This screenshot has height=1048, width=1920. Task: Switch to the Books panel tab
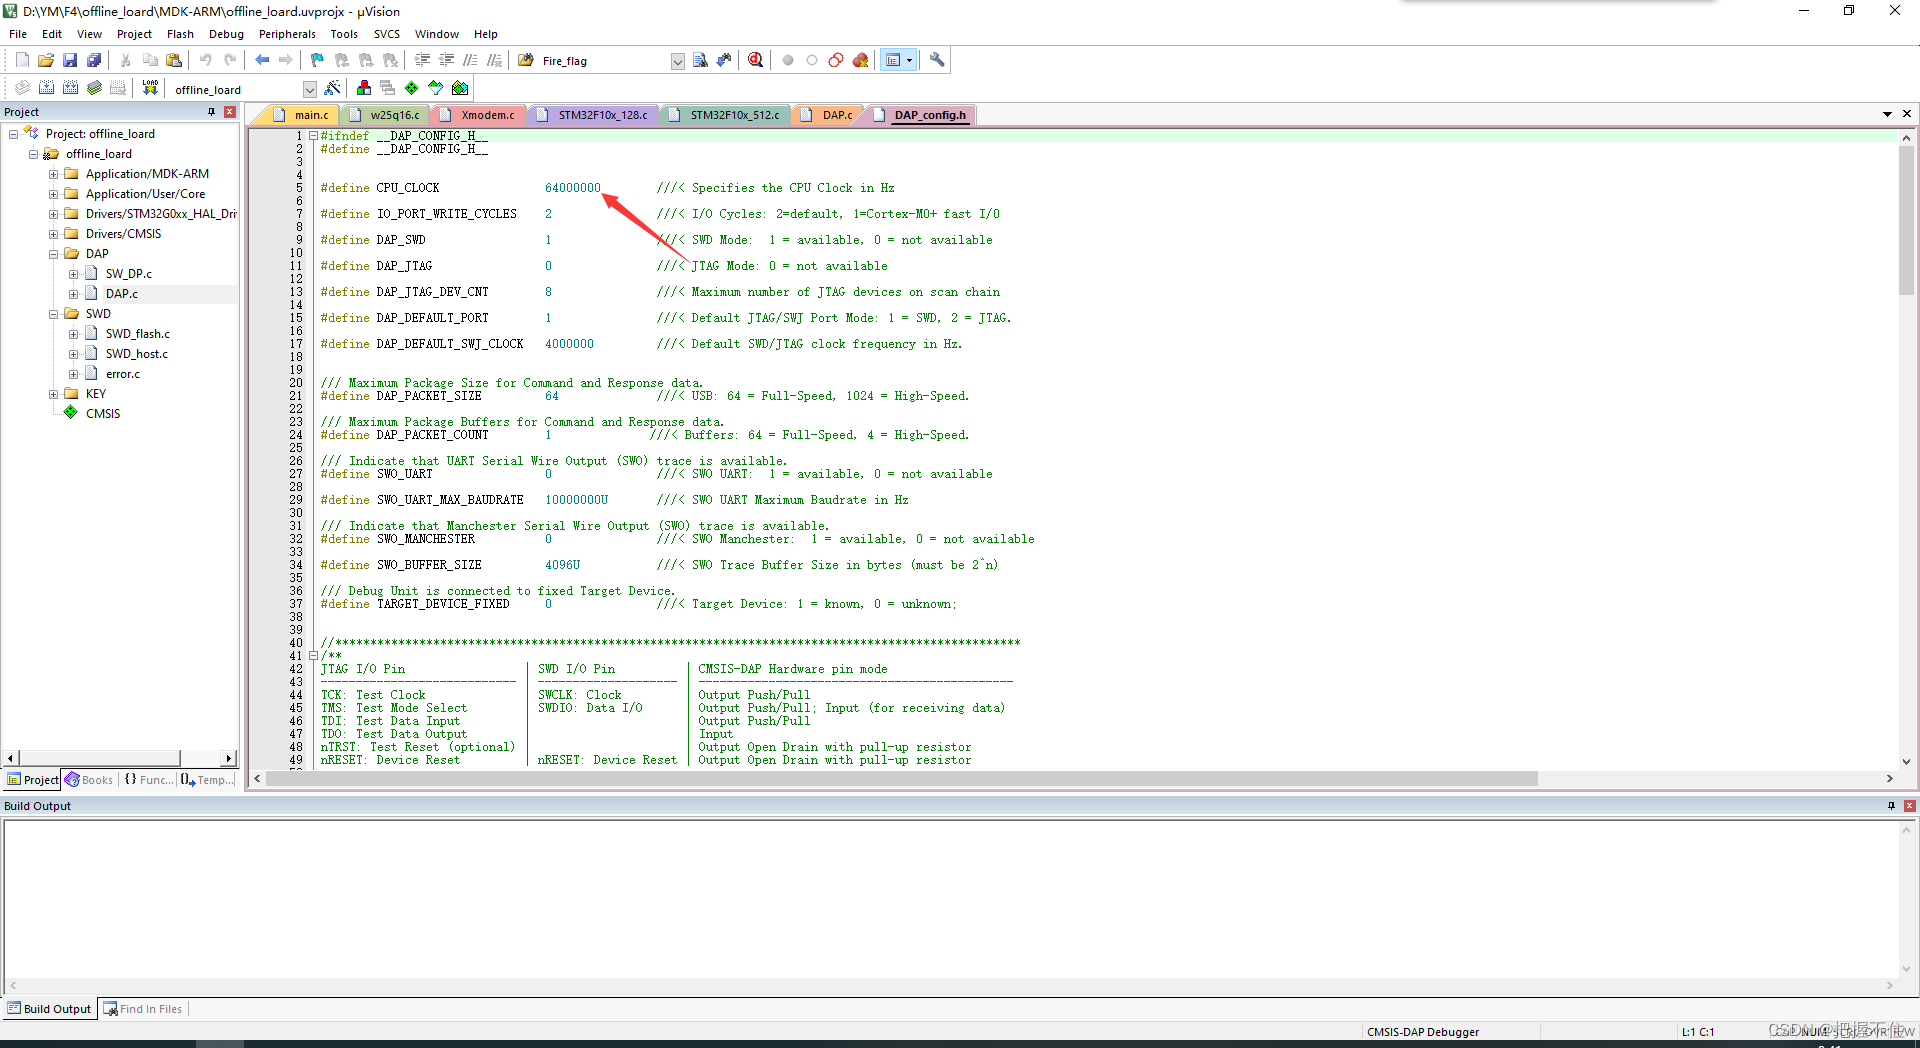pyautogui.click(x=89, y=780)
